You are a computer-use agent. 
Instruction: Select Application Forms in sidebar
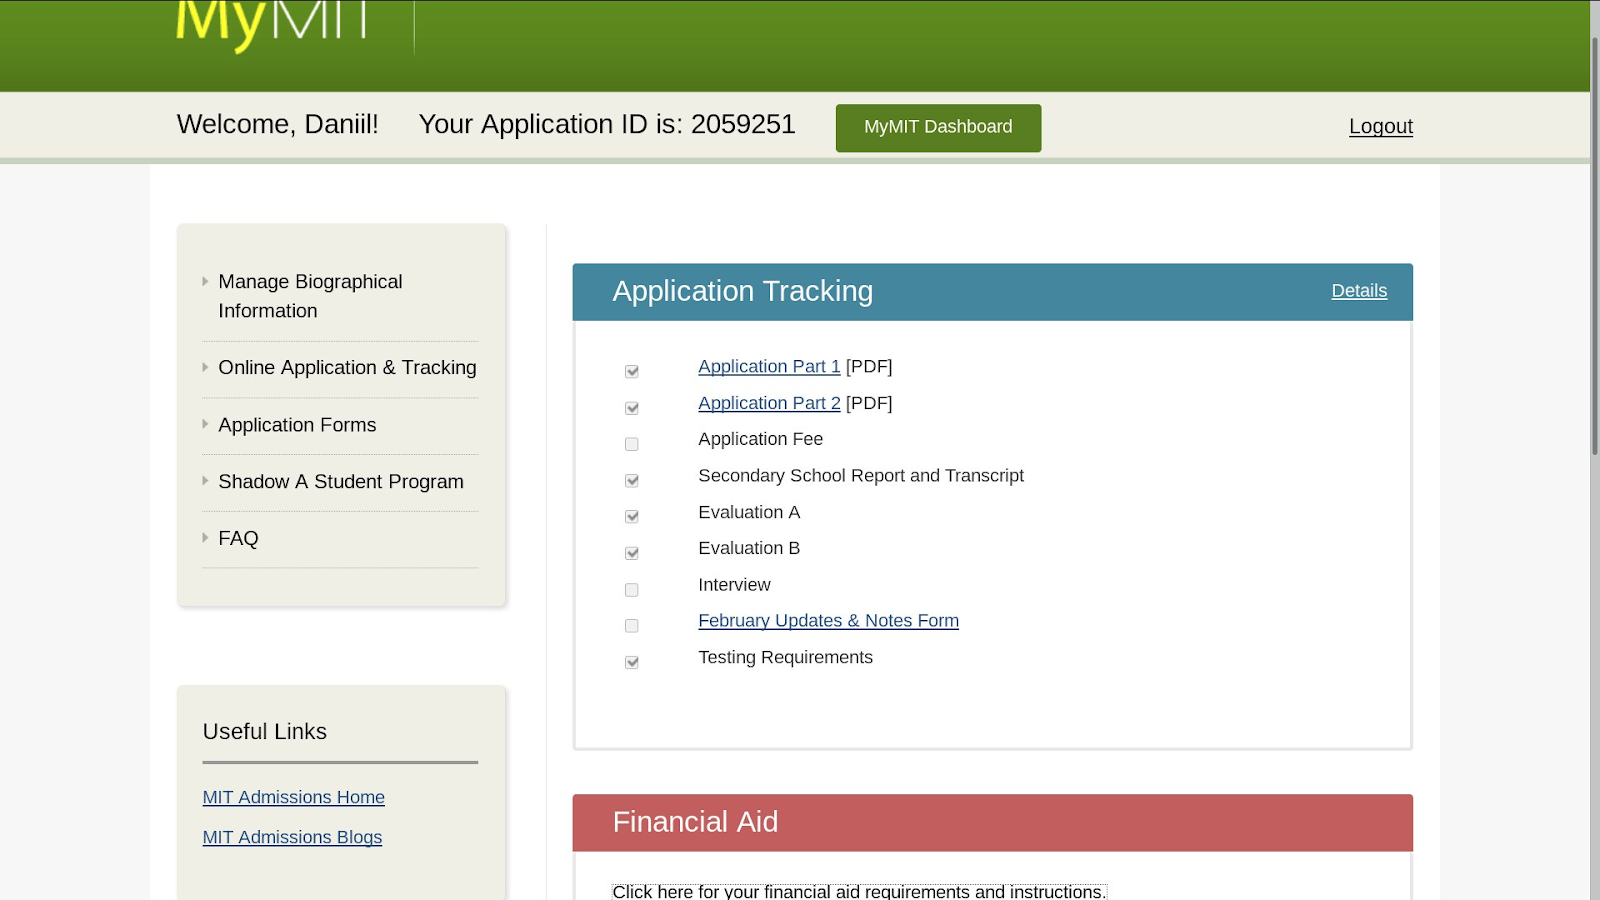click(x=297, y=425)
